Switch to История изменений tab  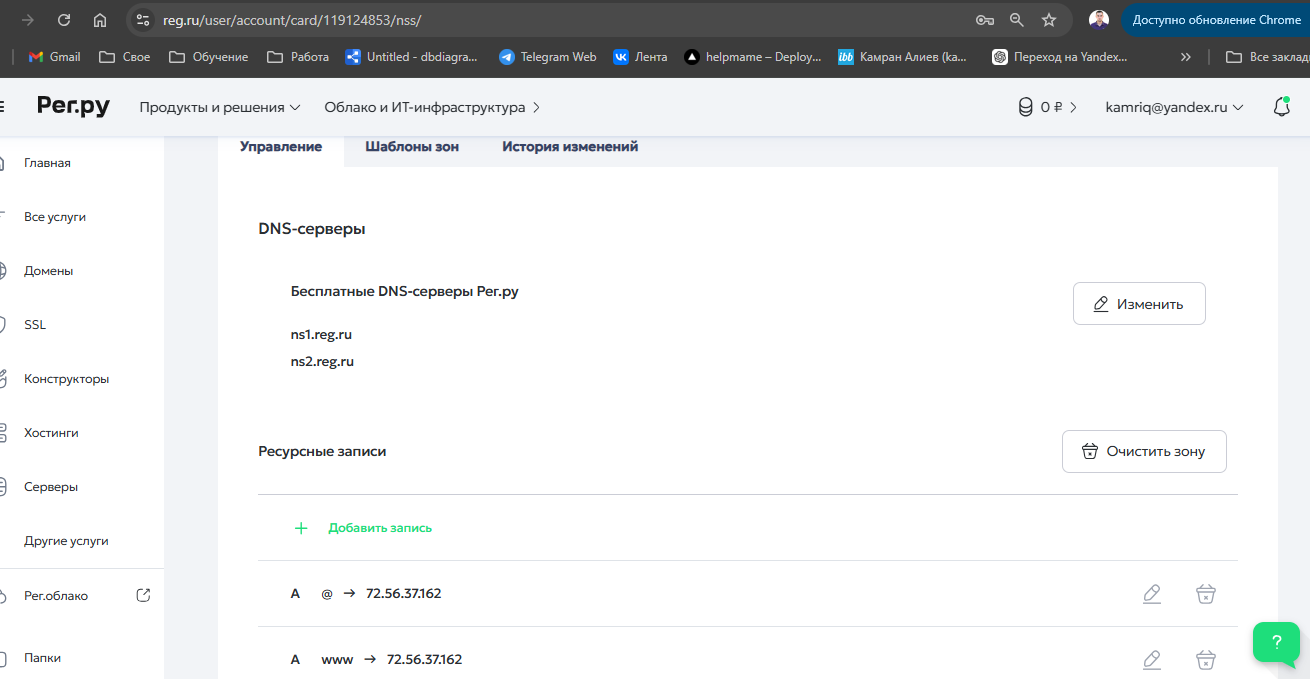tap(570, 146)
